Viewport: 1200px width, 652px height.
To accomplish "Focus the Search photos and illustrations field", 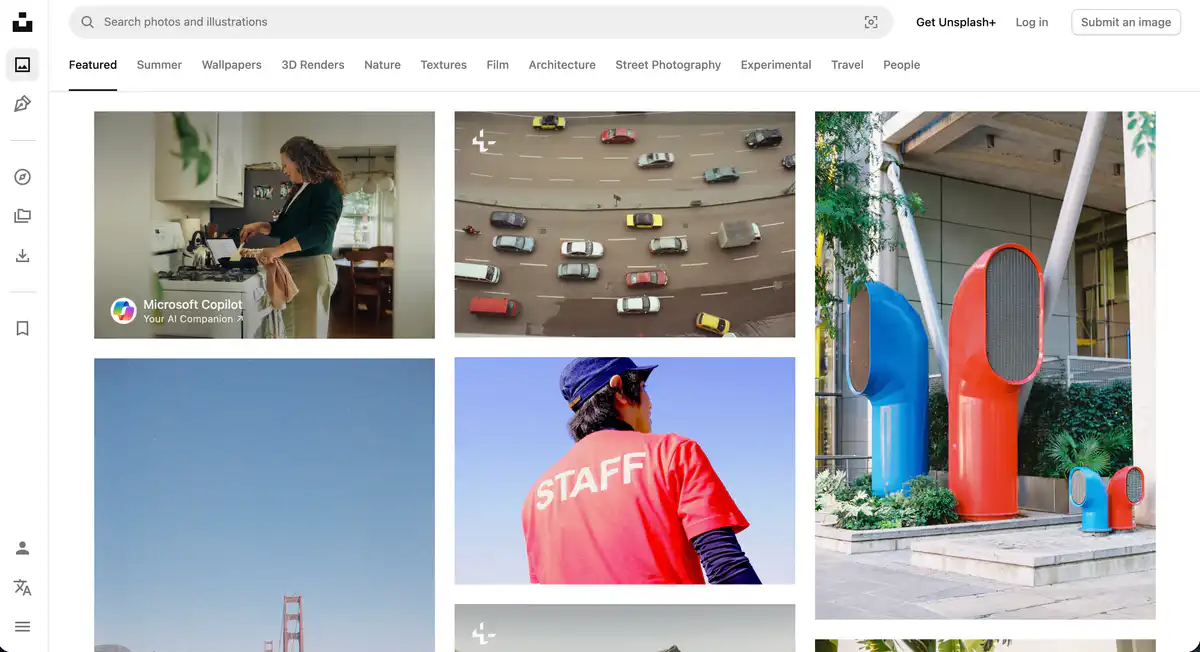I will click(x=480, y=22).
